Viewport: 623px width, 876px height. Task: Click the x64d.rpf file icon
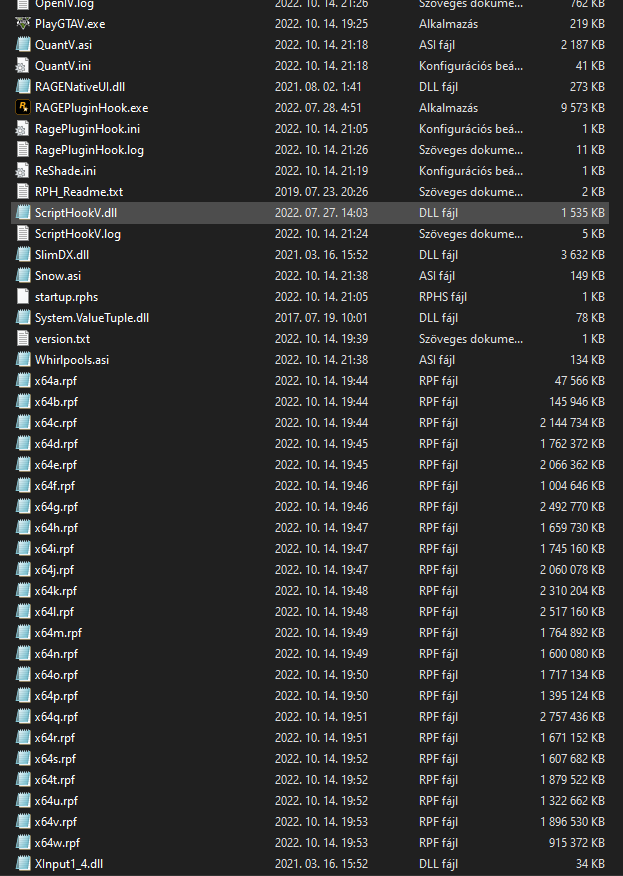pyautogui.click(x=23, y=444)
